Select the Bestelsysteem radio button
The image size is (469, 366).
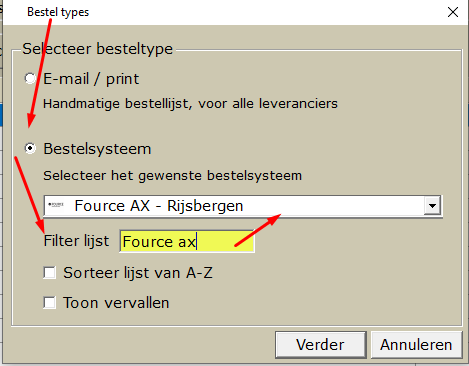[x=30, y=149]
